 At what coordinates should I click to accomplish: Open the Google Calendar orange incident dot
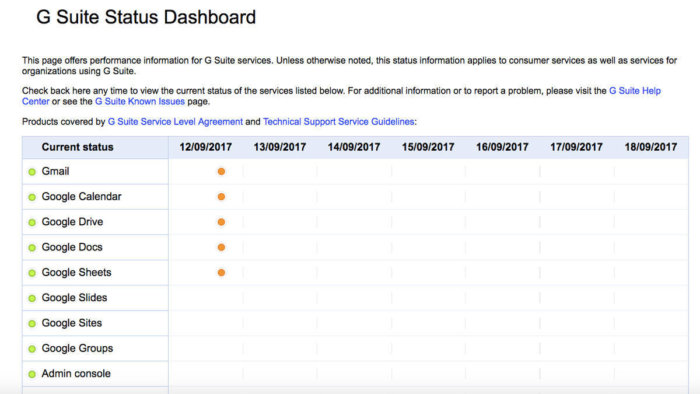click(x=221, y=197)
